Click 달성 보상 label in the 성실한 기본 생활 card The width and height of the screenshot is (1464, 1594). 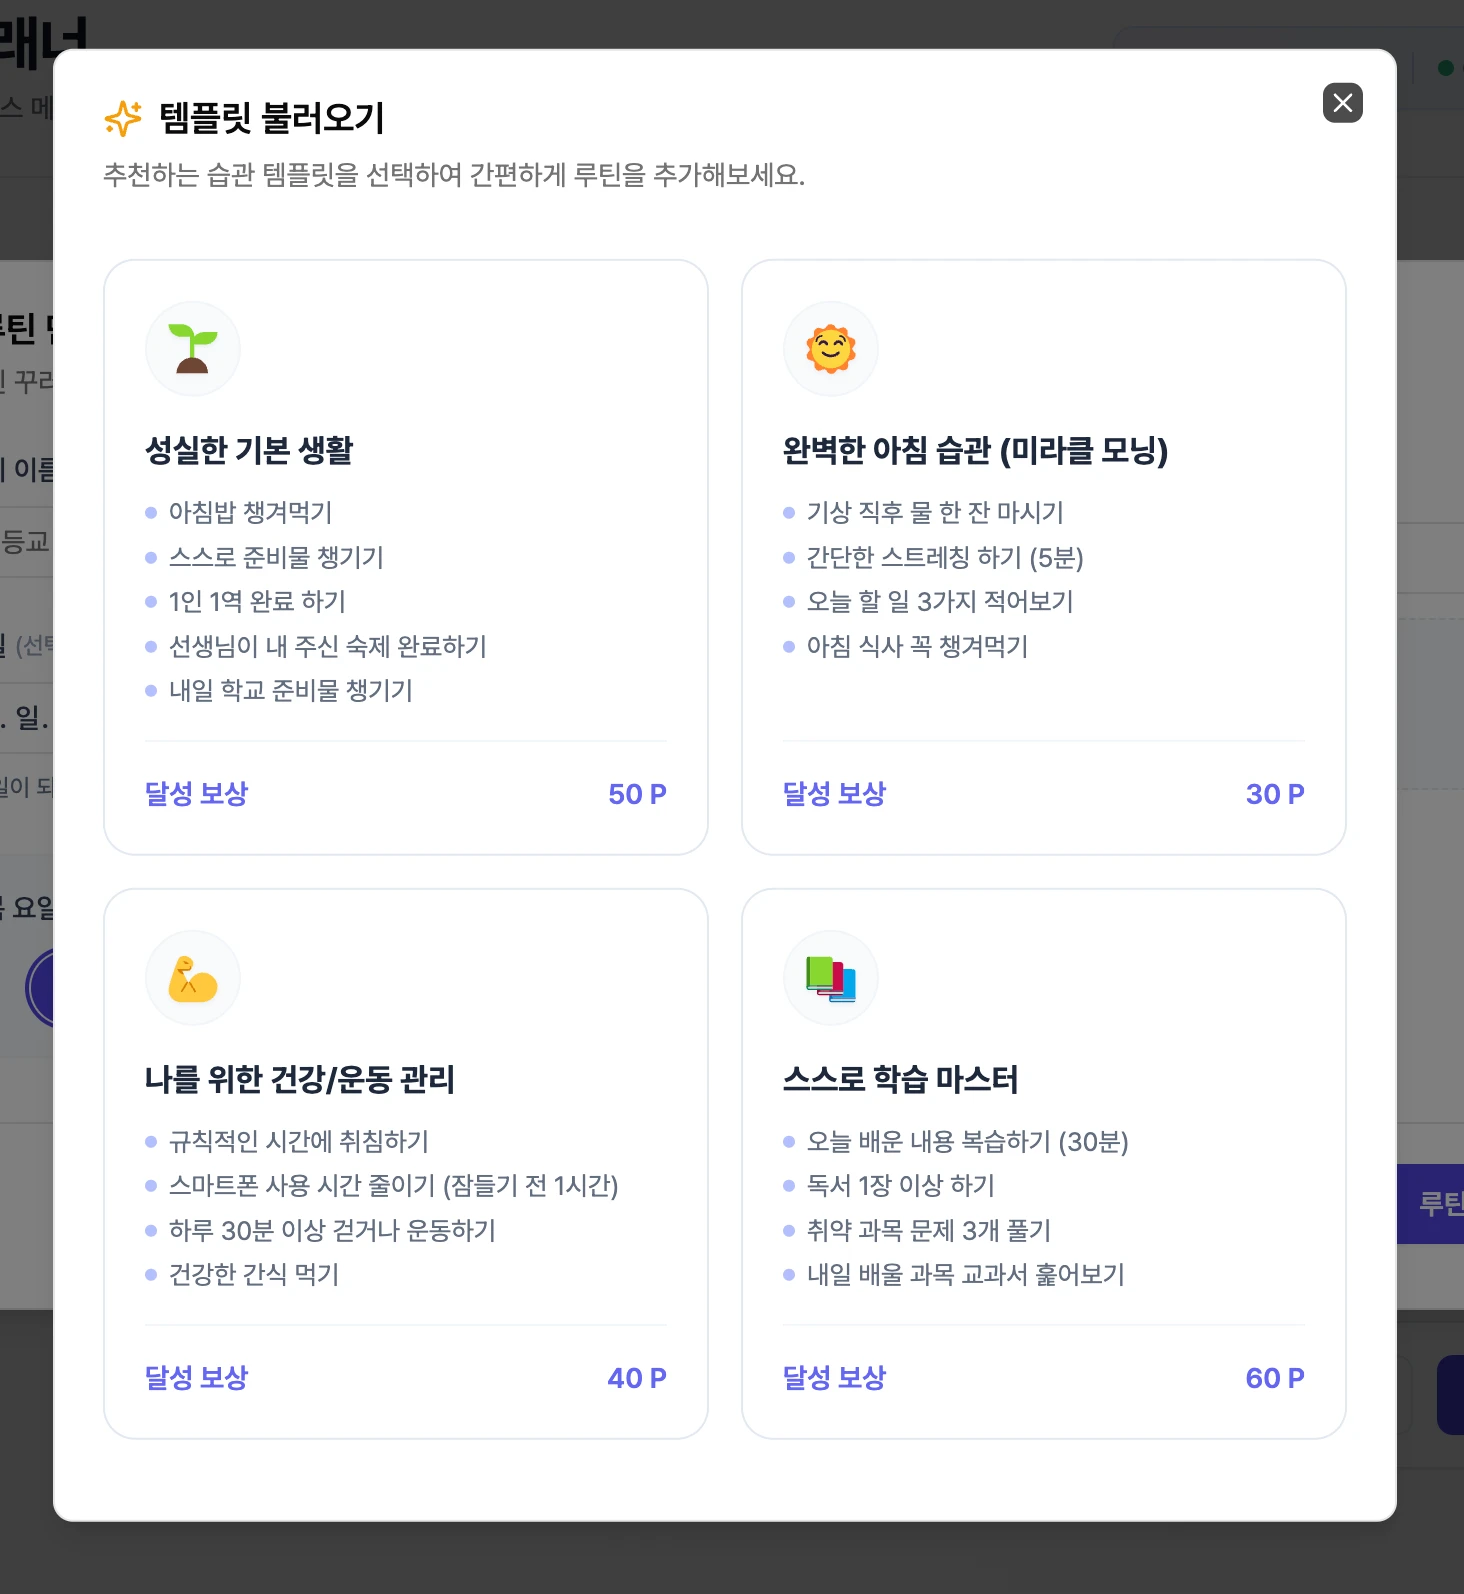click(x=196, y=794)
